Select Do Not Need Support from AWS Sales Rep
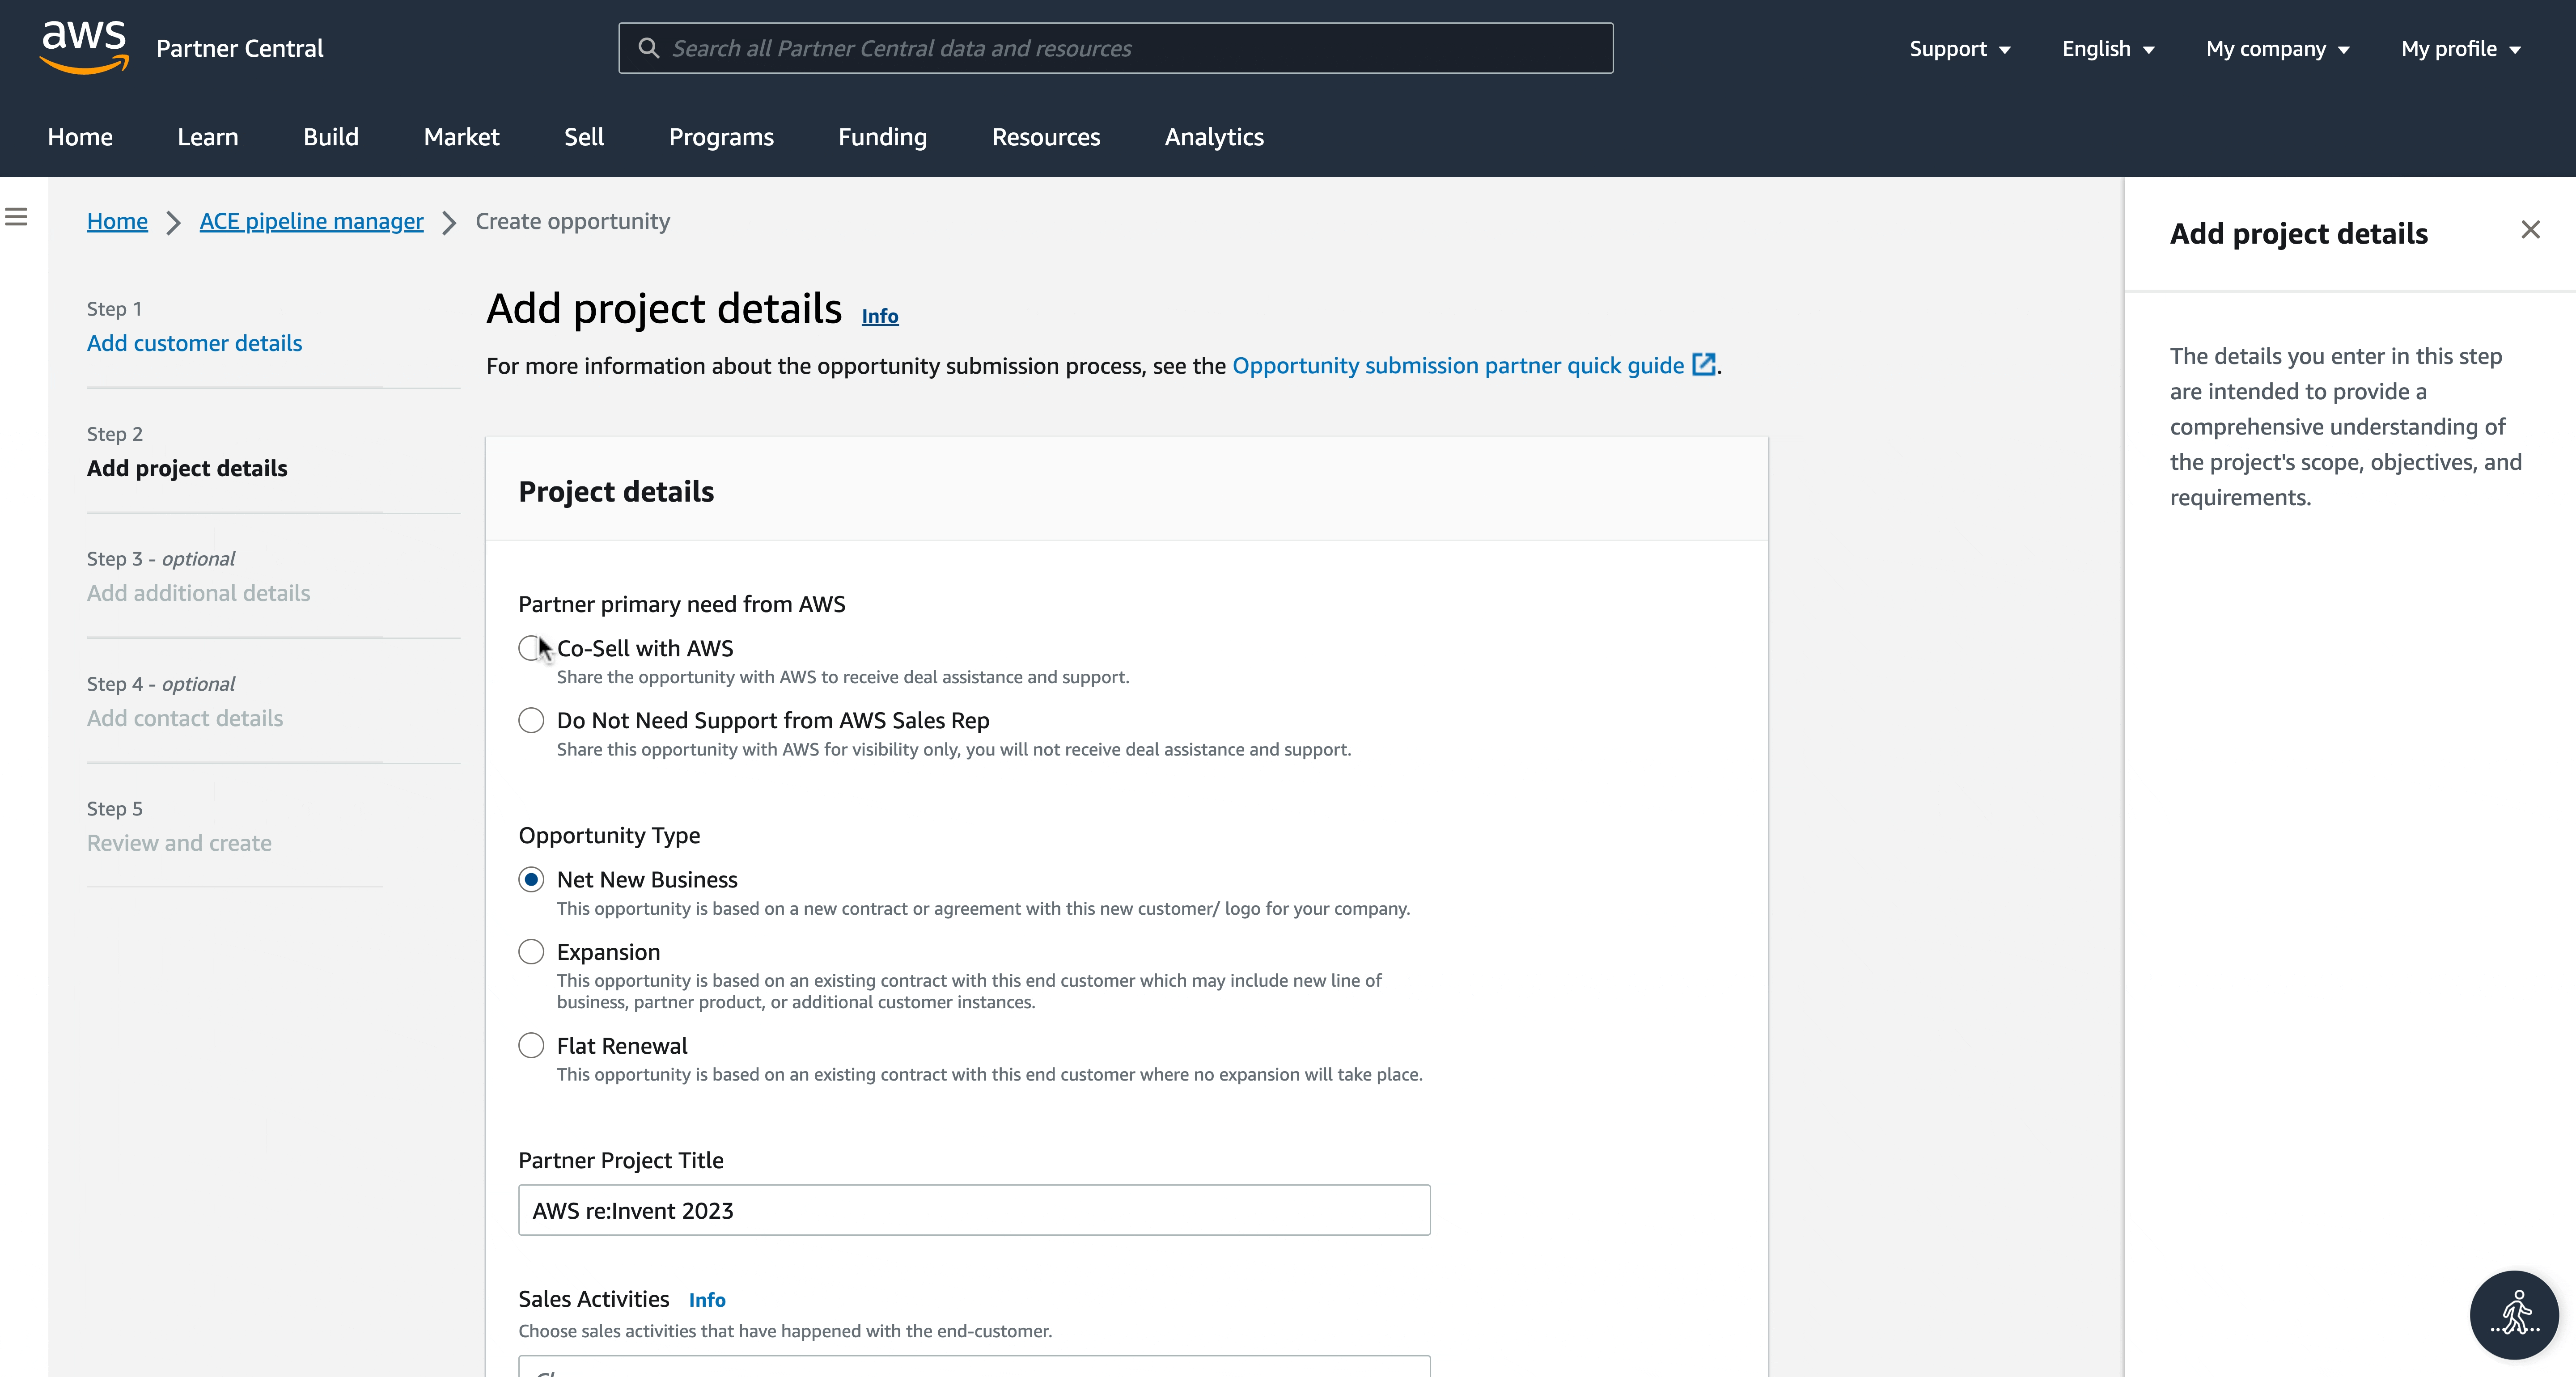 (x=530, y=719)
